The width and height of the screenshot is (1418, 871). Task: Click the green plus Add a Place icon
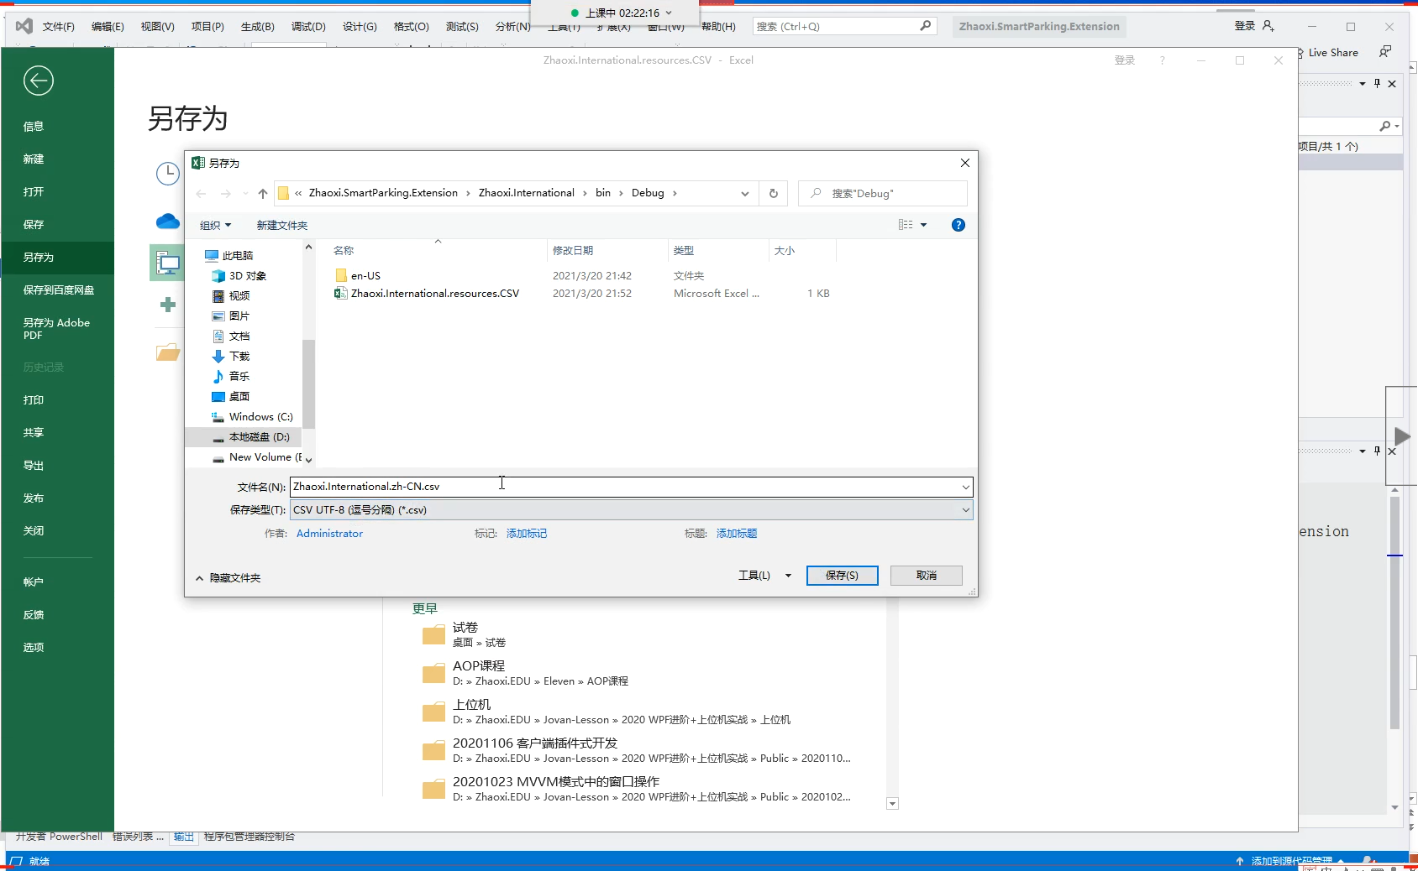[x=167, y=305]
